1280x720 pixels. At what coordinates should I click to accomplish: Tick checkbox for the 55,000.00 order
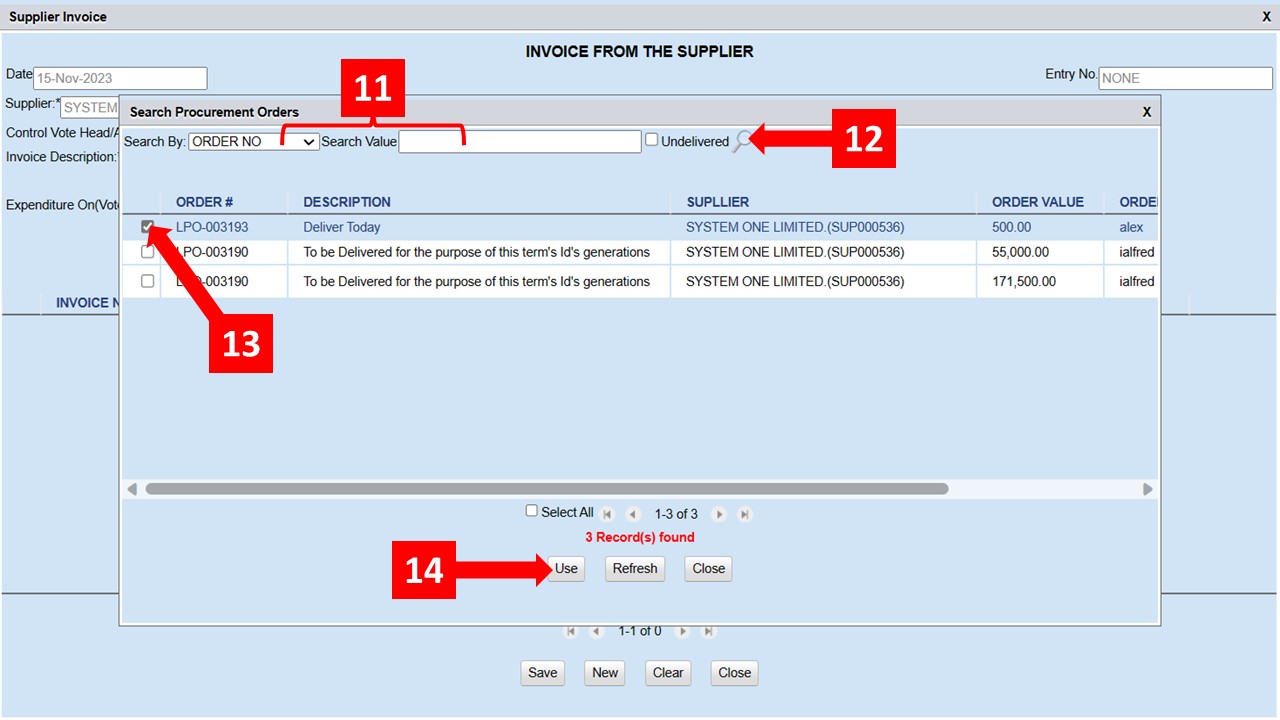pyautogui.click(x=148, y=252)
